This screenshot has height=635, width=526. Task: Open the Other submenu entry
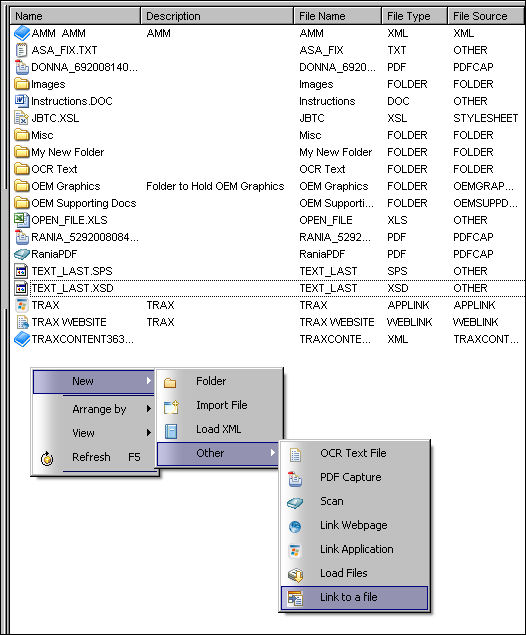217,453
